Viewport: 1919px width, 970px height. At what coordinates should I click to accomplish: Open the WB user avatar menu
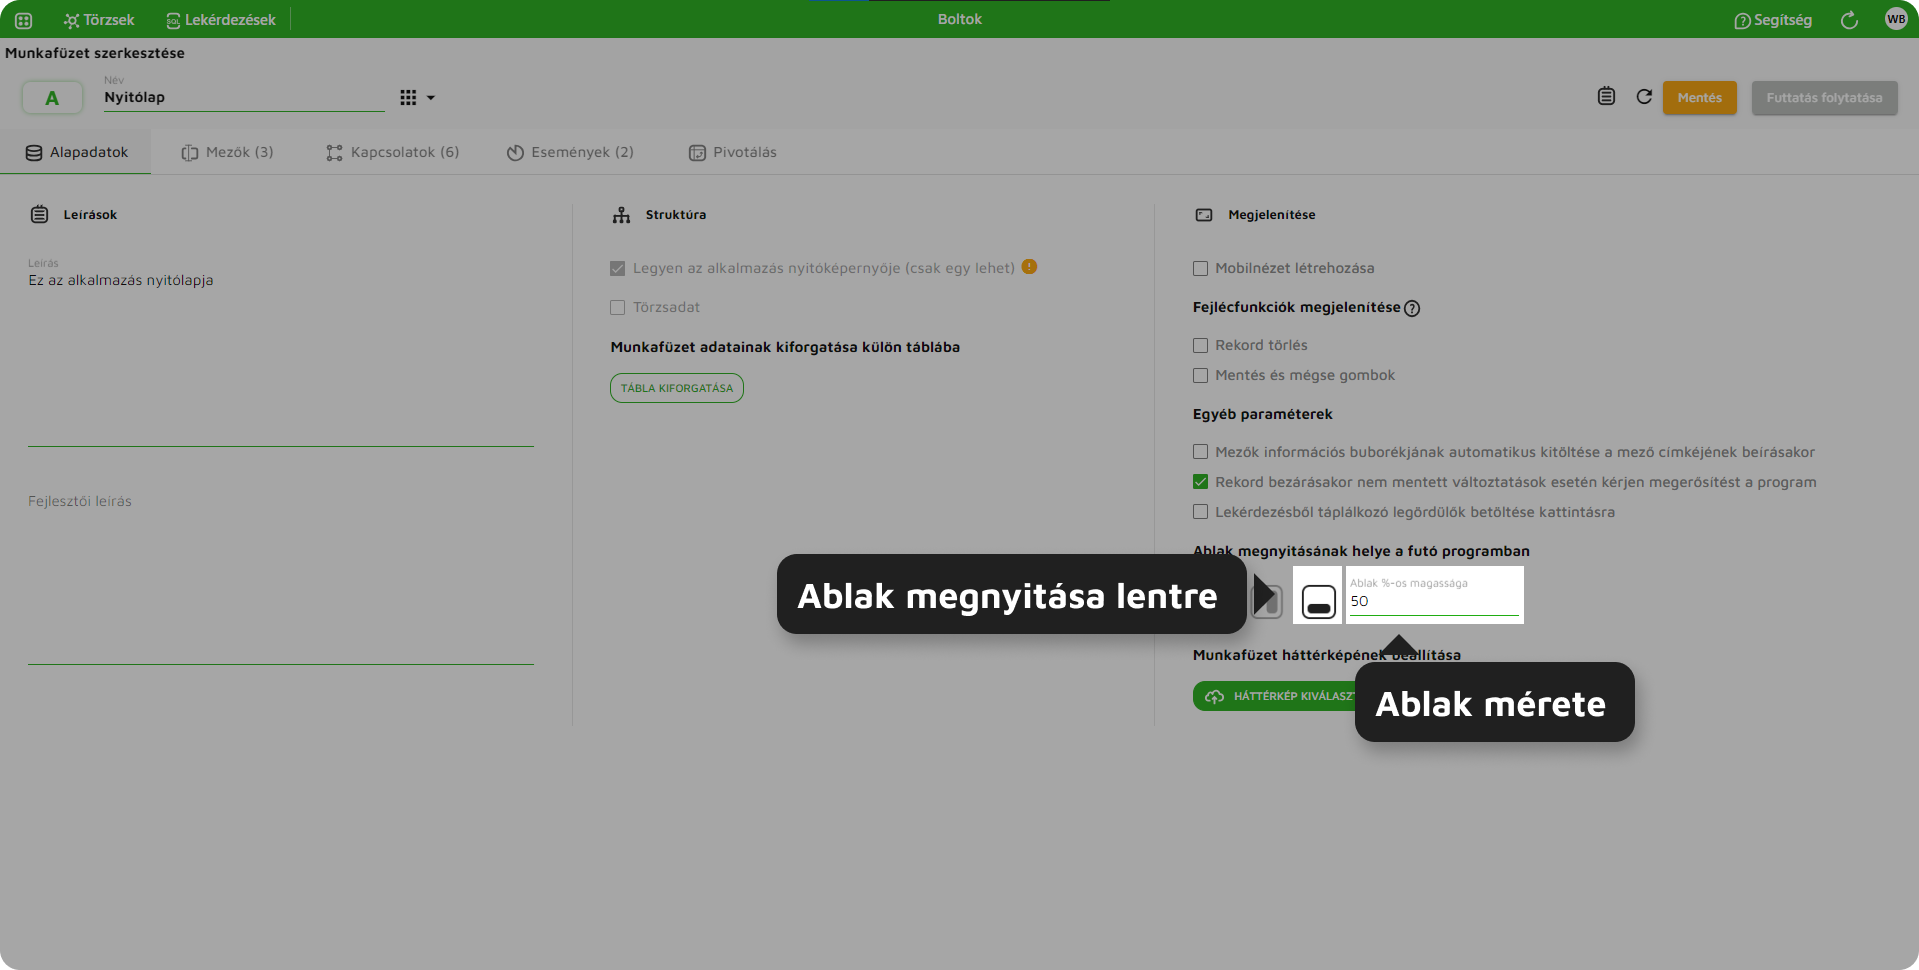pyautogui.click(x=1896, y=19)
